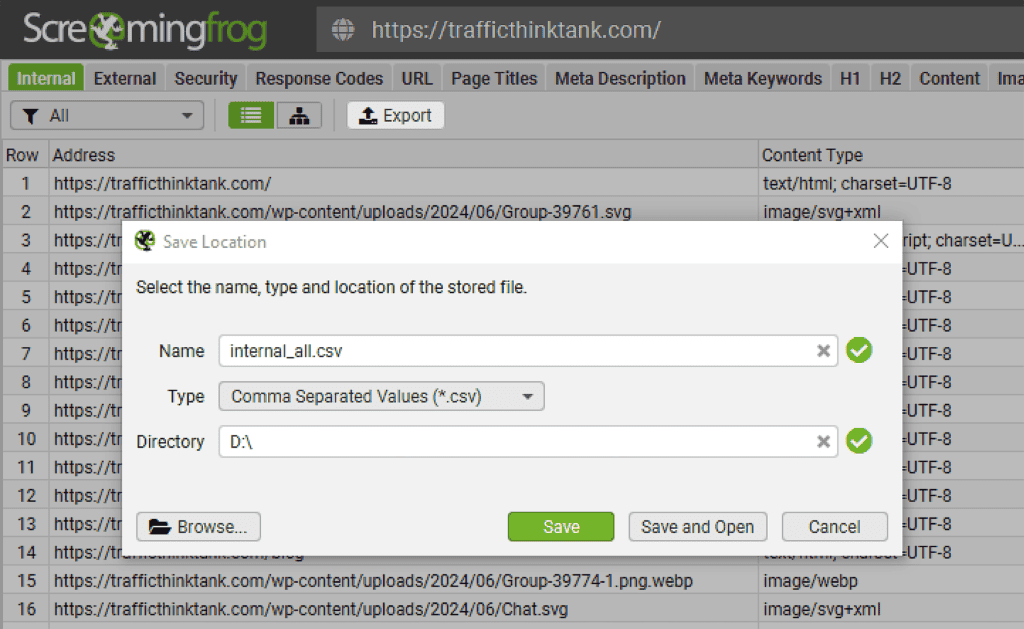Click the Save button
The height and width of the screenshot is (629, 1024).
tap(560, 527)
